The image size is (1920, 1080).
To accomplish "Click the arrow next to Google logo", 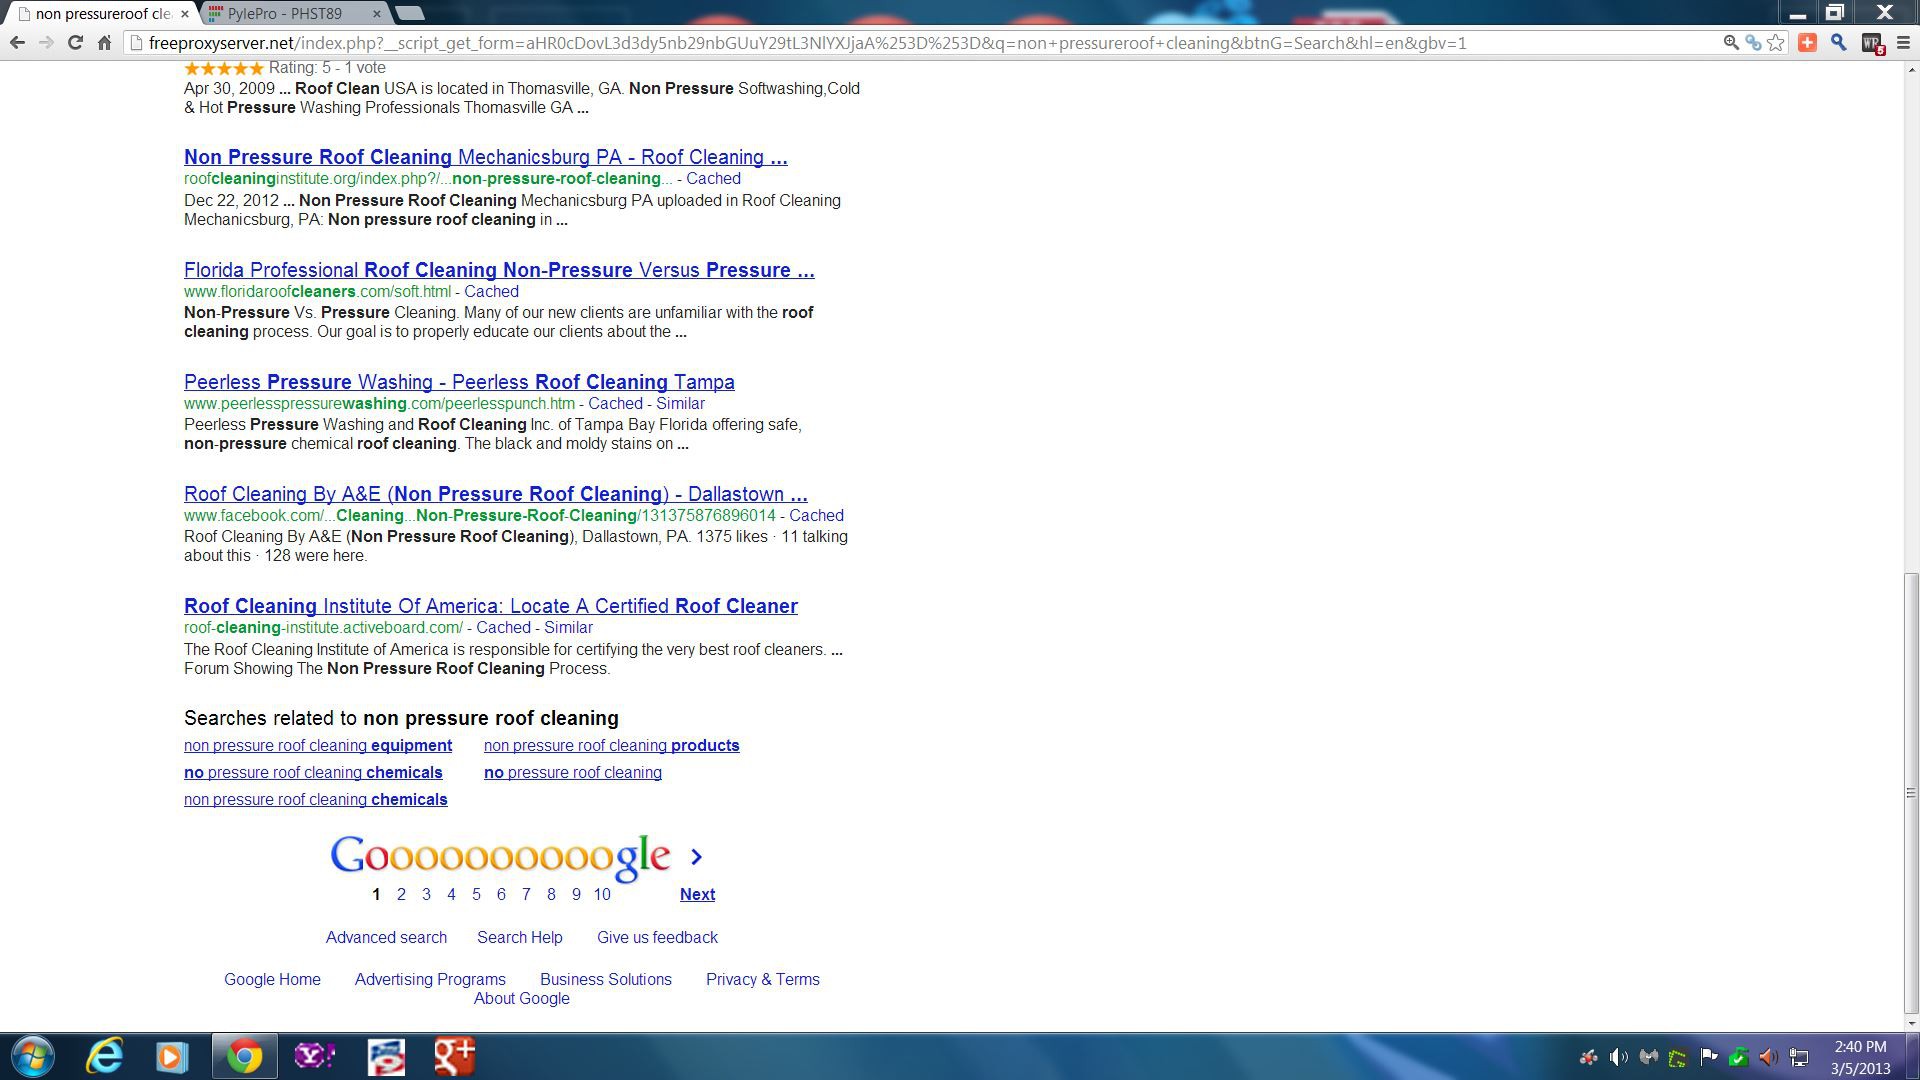I will (x=697, y=857).
